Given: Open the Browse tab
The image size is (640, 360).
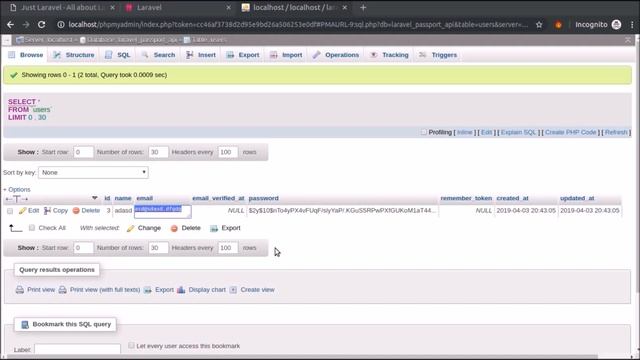Looking at the screenshot, I should (26, 55).
